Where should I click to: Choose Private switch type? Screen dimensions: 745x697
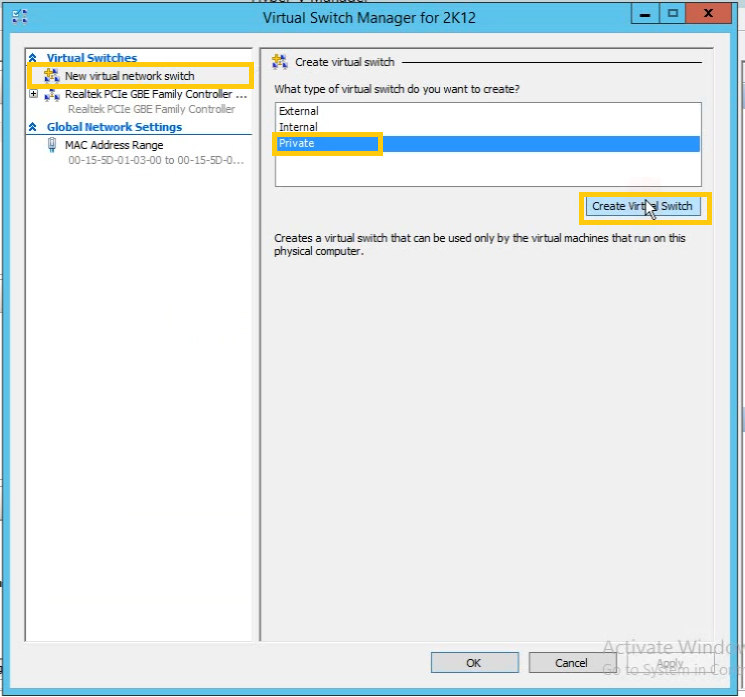tap(487, 143)
